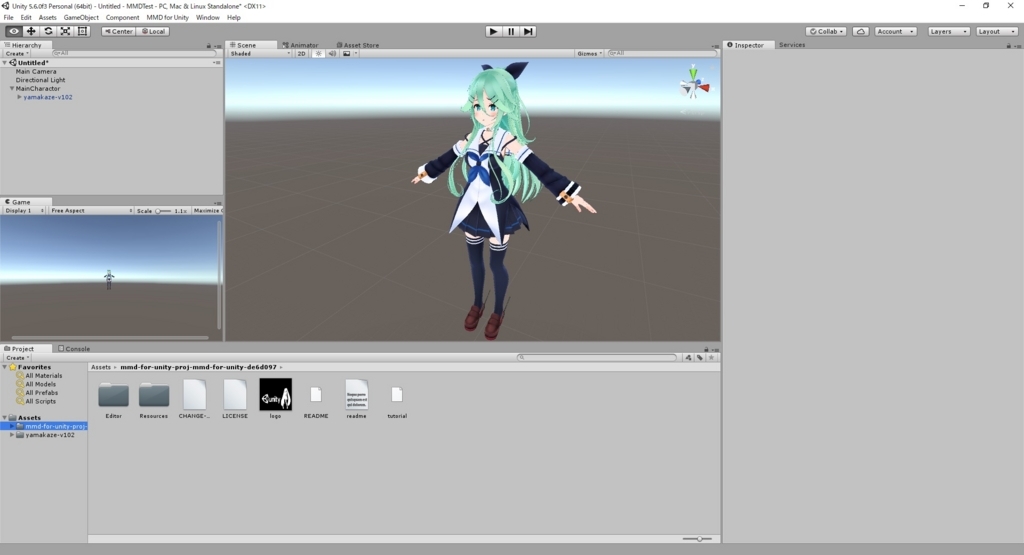Open the Layers dropdown

coord(948,31)
